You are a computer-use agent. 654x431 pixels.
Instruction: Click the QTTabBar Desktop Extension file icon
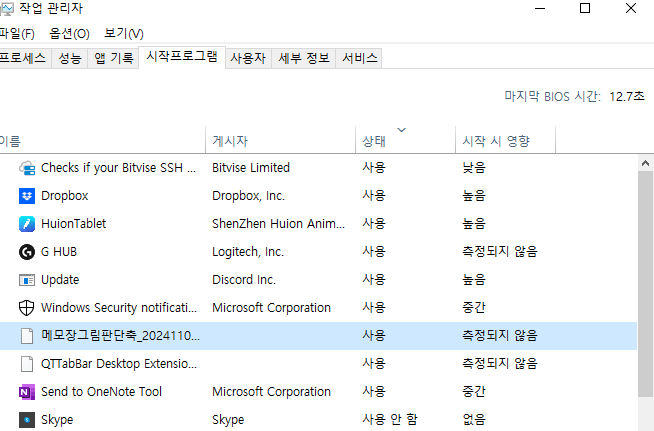[x=27, y=363]
